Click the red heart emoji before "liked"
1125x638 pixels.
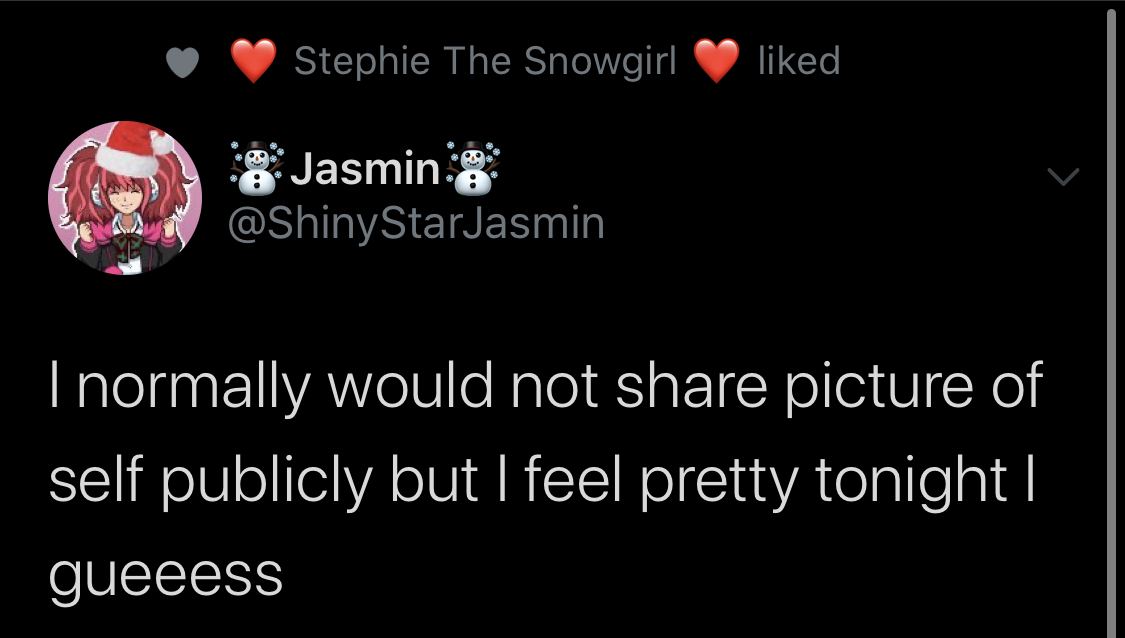click(x=716, y=62)
